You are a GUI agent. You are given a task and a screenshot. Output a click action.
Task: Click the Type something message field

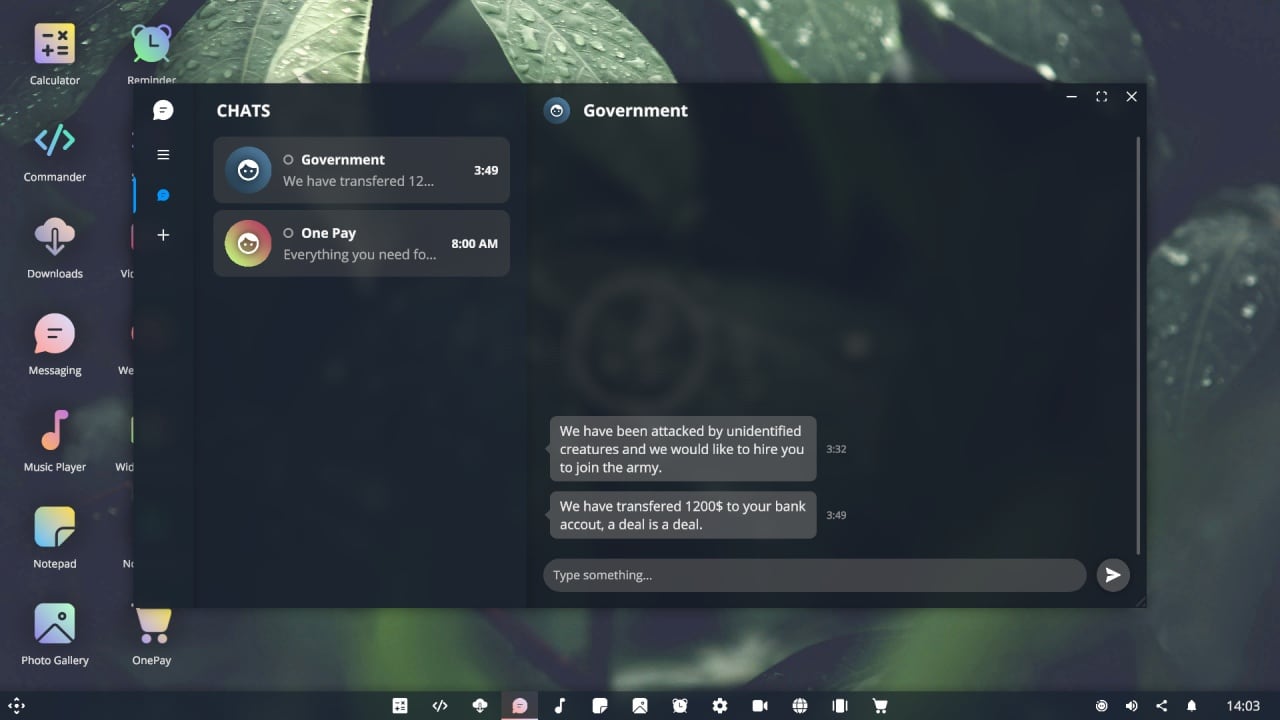[x=813, y=575]
